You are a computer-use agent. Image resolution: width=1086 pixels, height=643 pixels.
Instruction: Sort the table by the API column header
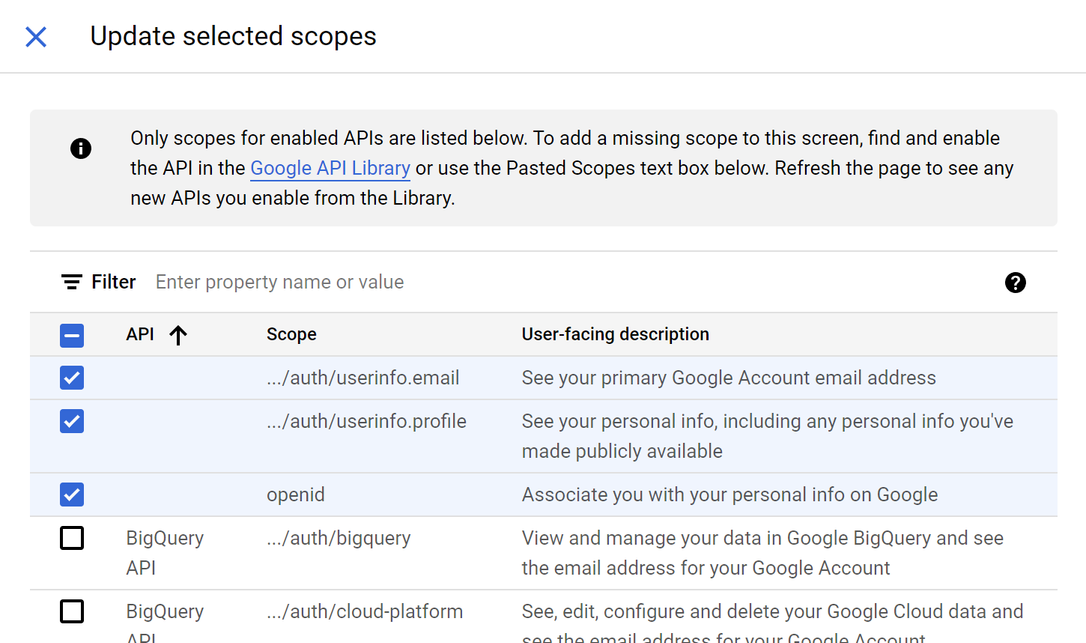click(x=140, y=335)
